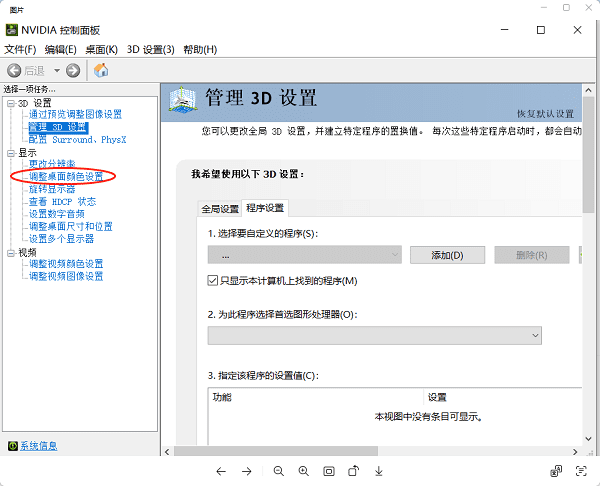
Task: Click the Forward arrow button in NVIDIA toolbar
Action: [73, 70]
